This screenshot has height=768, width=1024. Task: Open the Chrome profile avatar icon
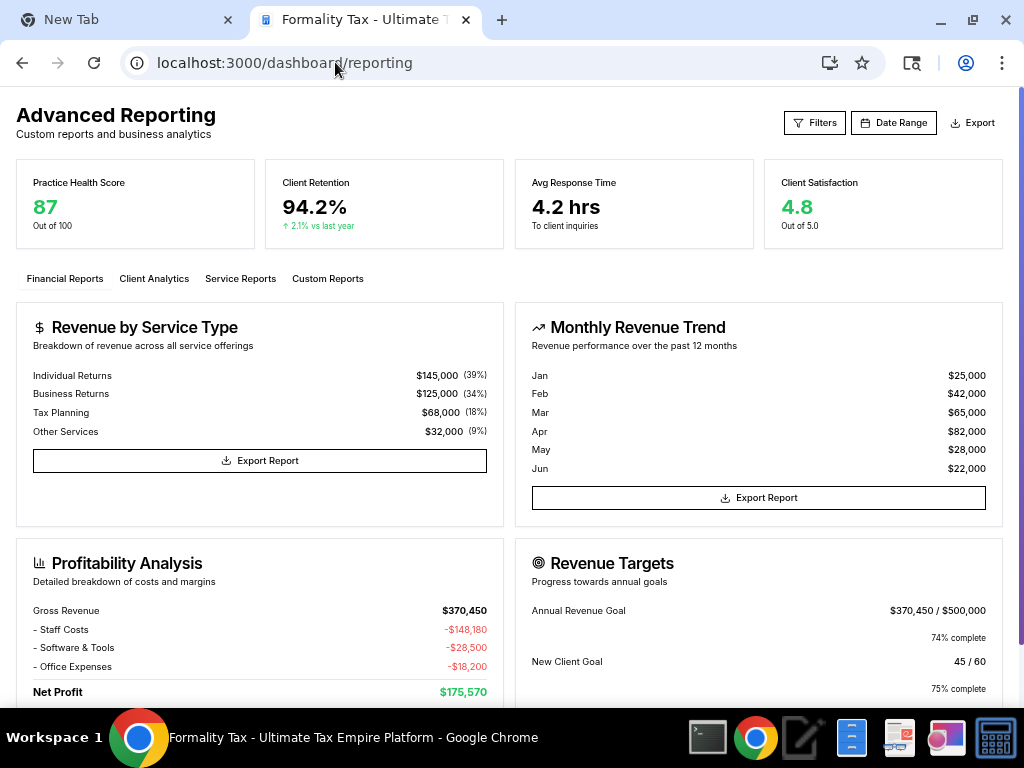[x=965, y=63]
